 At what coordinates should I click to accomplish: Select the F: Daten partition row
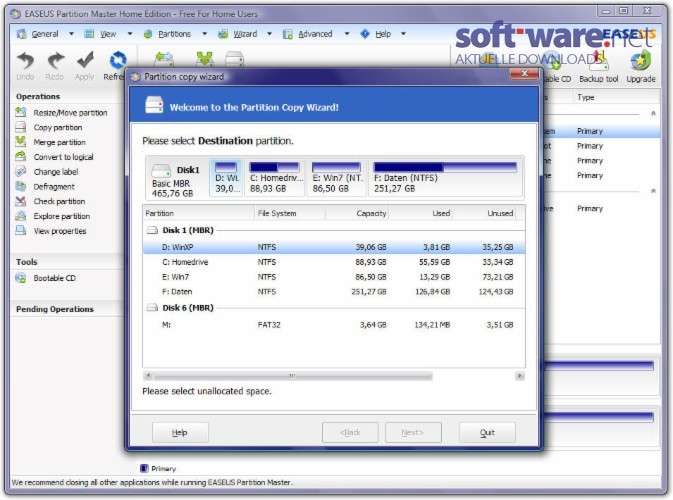[333, 292]
